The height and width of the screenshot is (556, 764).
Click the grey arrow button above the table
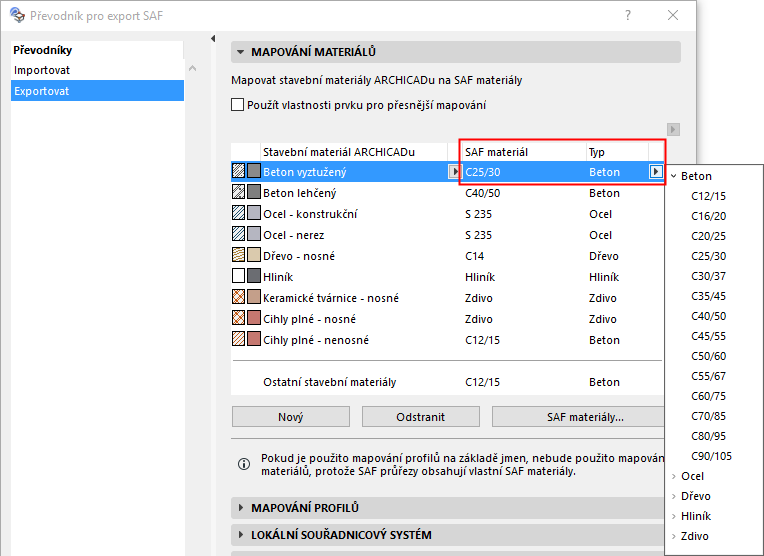coord(673,129)
